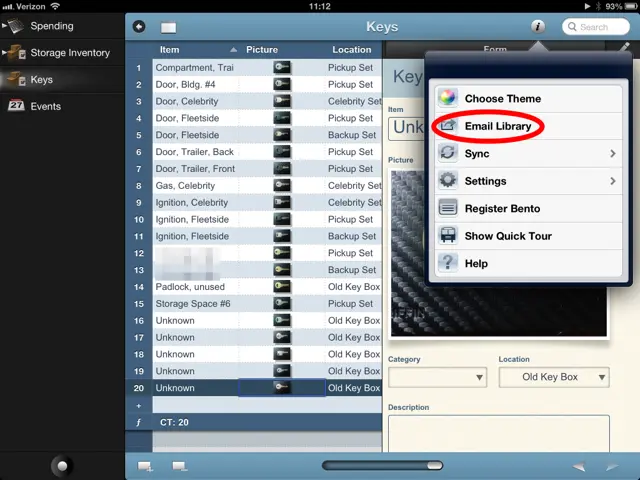Open the Location dropdown showing Old Key Box
The width and height of the screenshot is (640, 480).
553,377
